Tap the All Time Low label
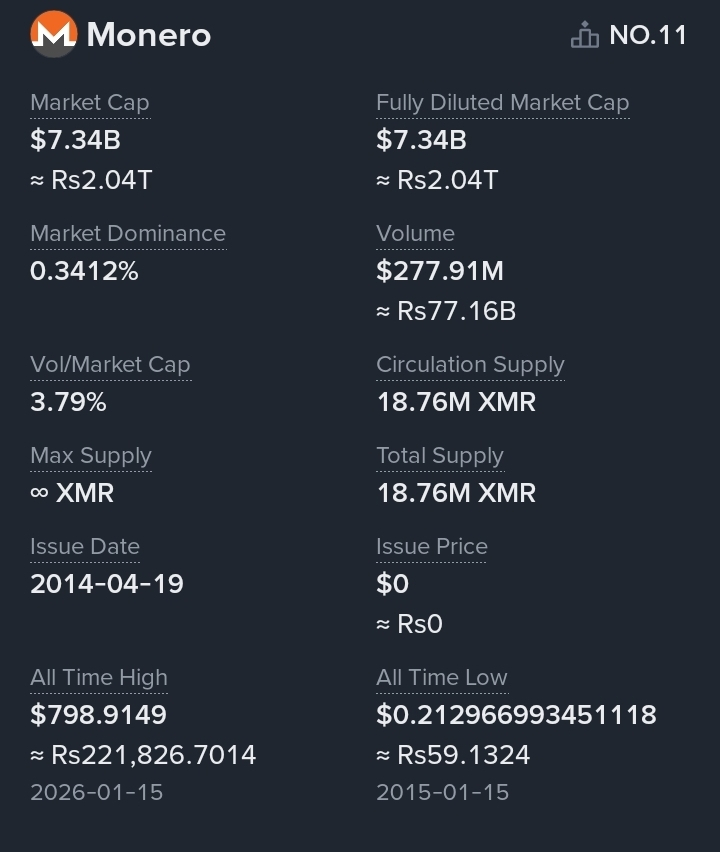Screen dimensions: 720x852 (442, 678)
